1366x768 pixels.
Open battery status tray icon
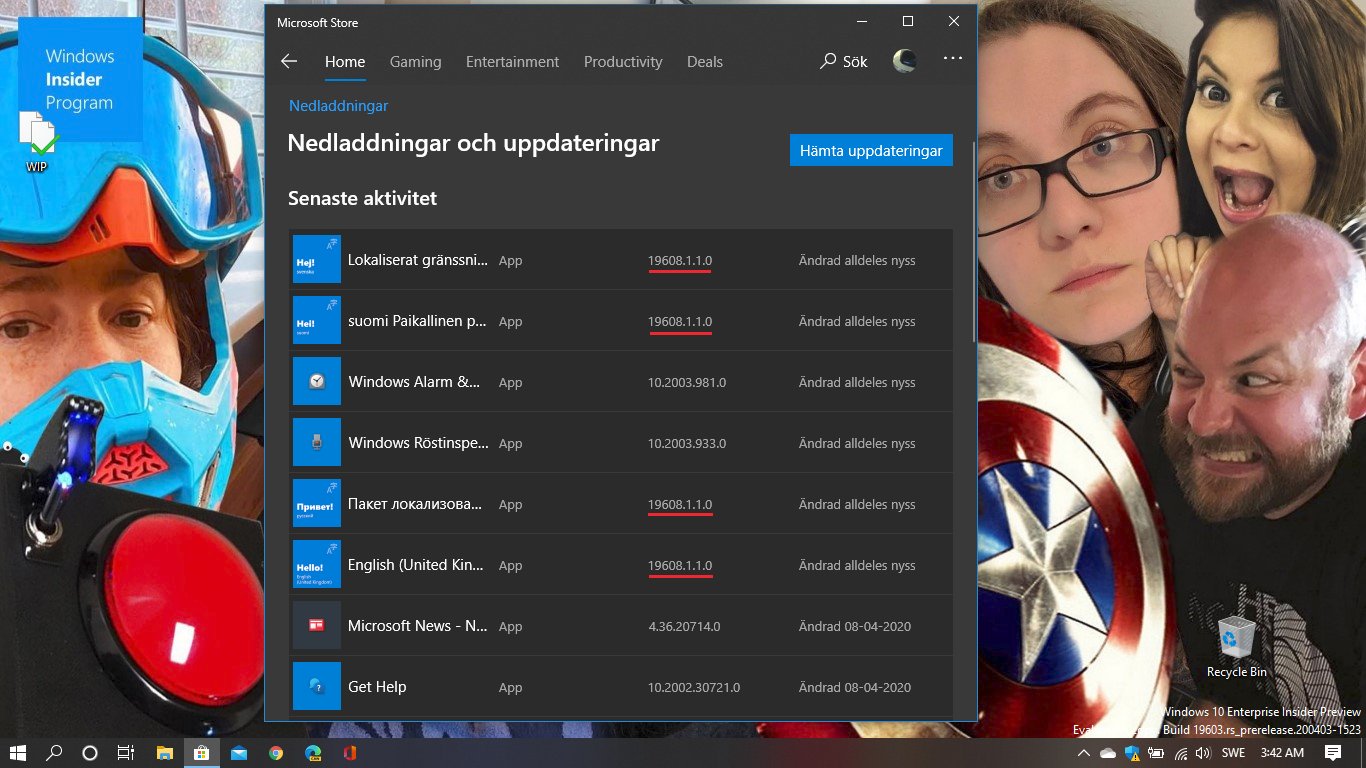click(1157, 753)
